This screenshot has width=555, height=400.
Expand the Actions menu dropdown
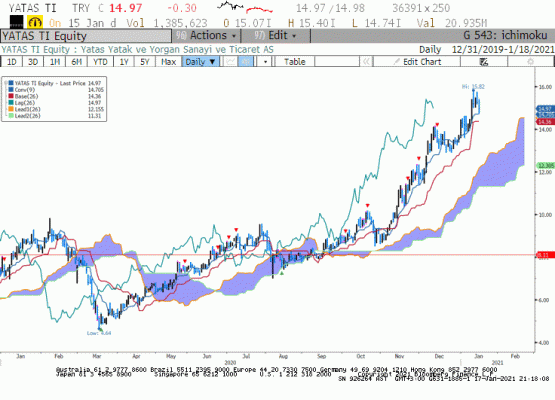(x=206, y=36)
